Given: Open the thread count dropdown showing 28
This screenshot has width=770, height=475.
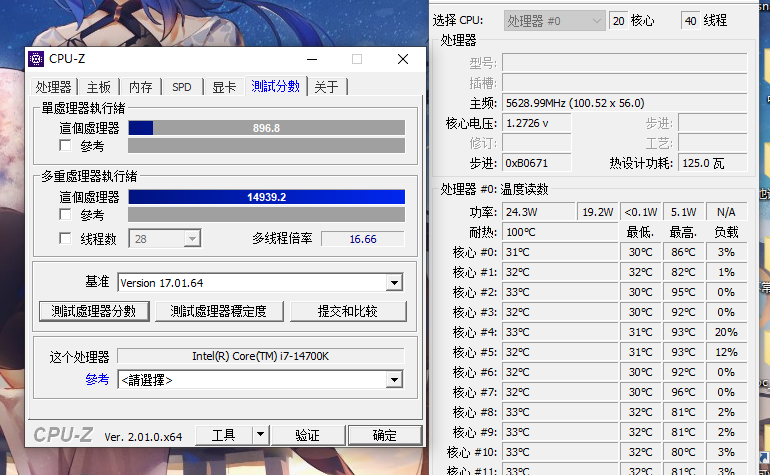Looking at the screenshot, I should (165, 239).
